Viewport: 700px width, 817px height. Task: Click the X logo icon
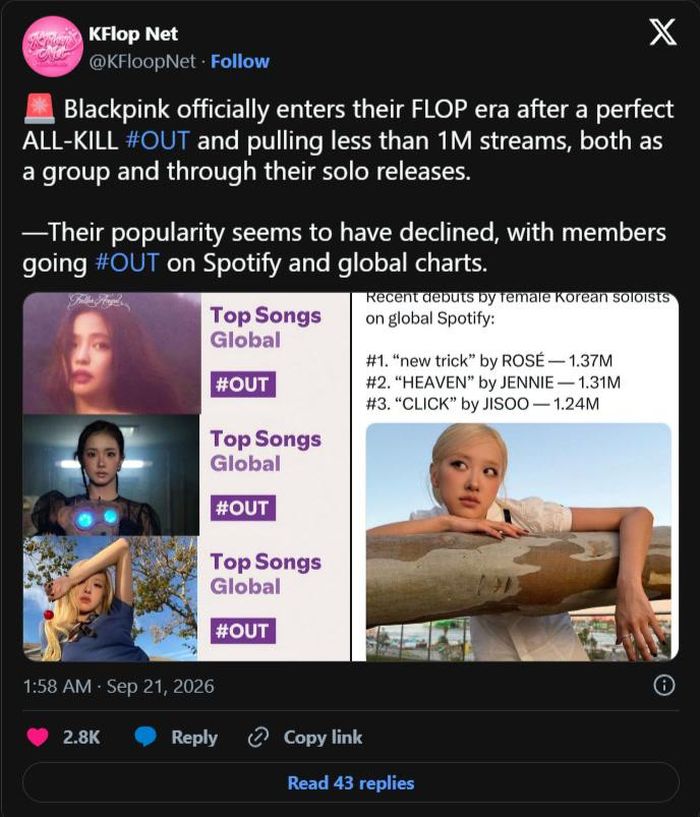pyautogui.click(x=664, y=32)
